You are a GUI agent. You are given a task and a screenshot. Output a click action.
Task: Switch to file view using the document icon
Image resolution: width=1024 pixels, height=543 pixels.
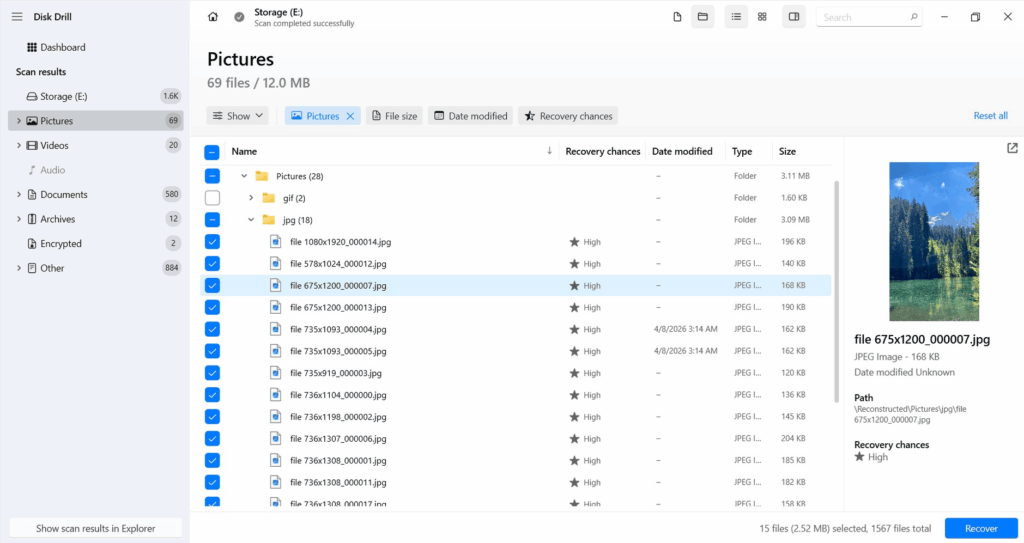pos(677,17)
